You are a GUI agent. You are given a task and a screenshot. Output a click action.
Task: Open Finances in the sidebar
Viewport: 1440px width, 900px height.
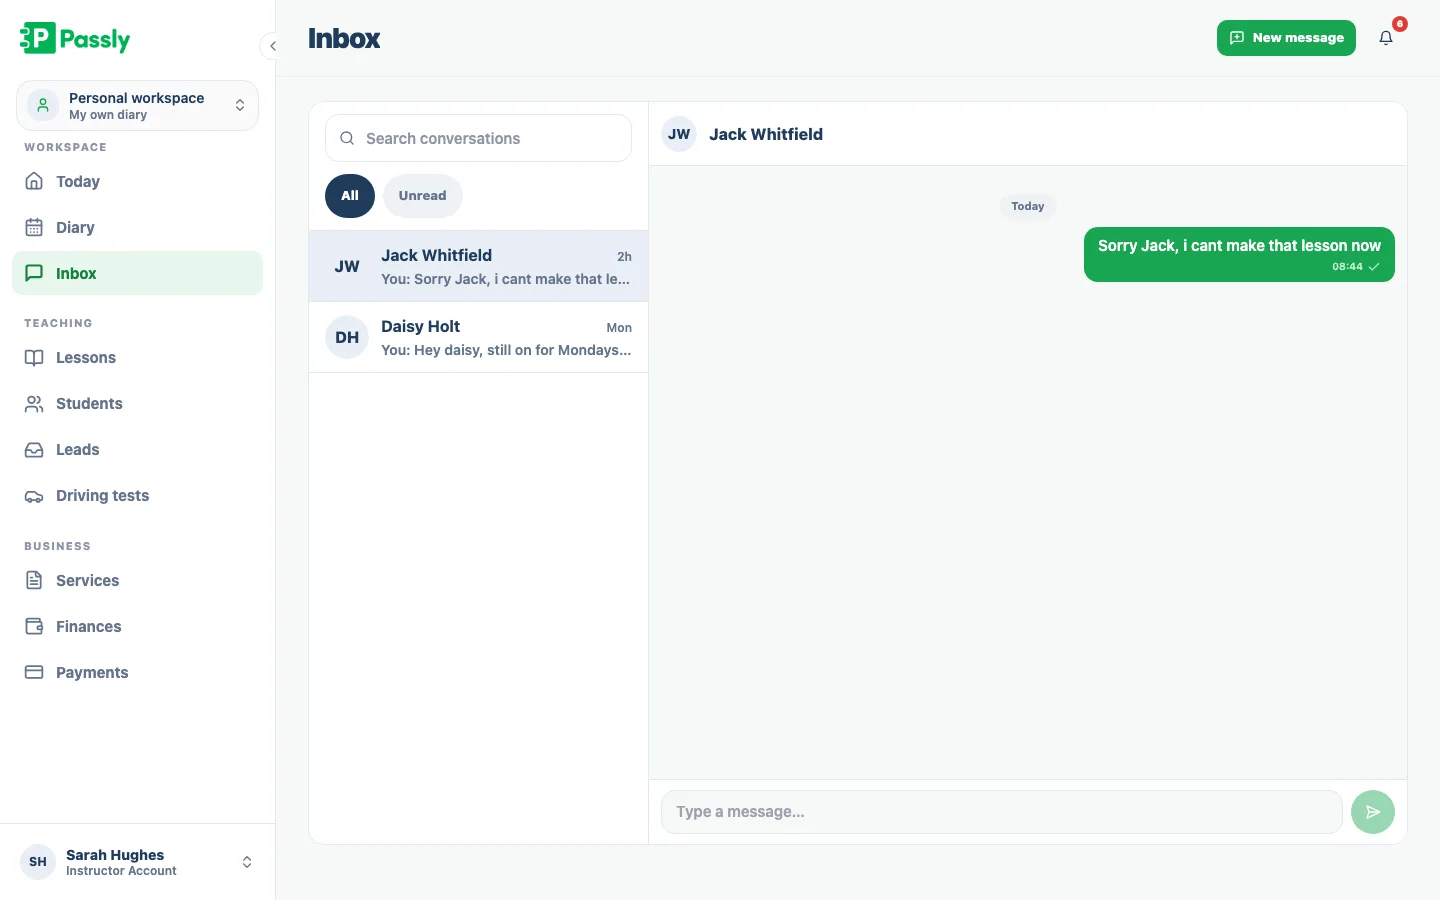(137, 626)
